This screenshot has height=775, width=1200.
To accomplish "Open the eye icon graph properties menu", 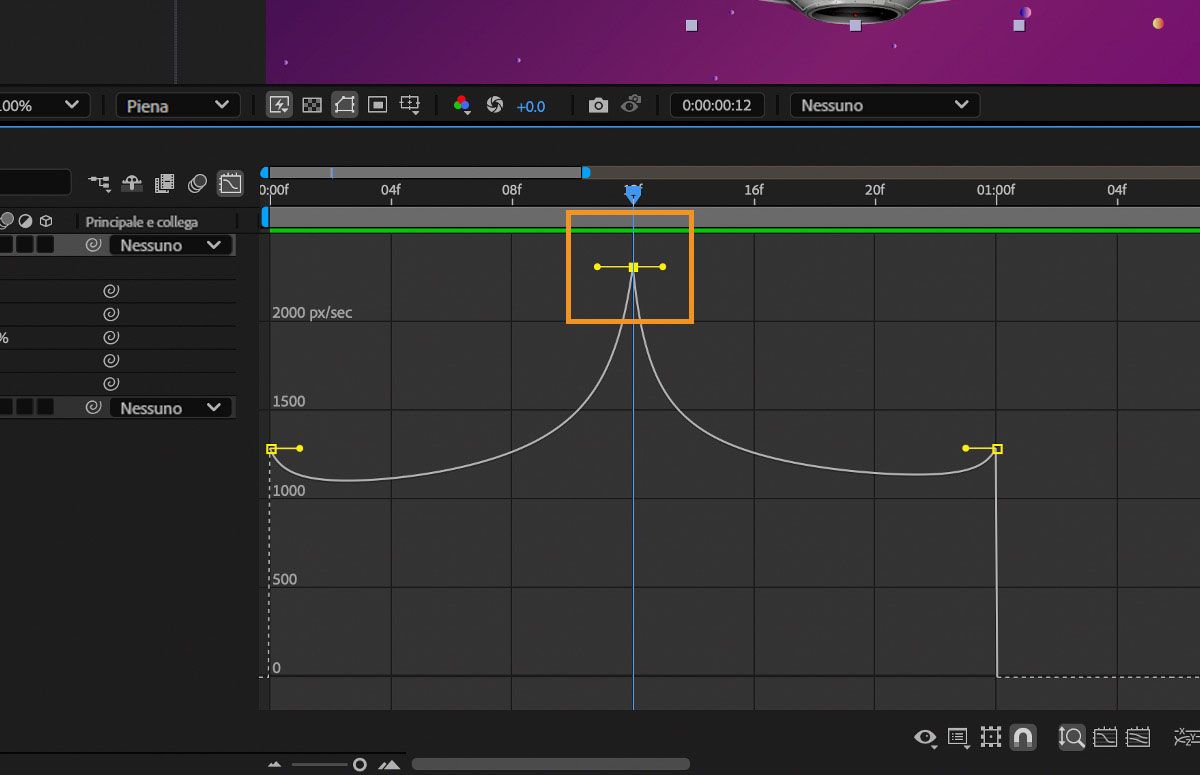I will click(x=925, y=738).
